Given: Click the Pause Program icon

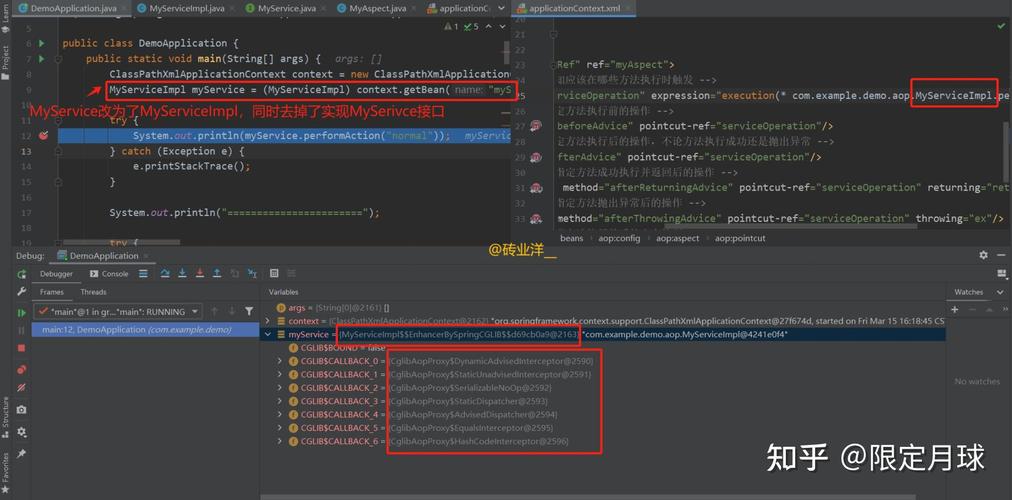Looking at the screenshot, I should (21, 330).
